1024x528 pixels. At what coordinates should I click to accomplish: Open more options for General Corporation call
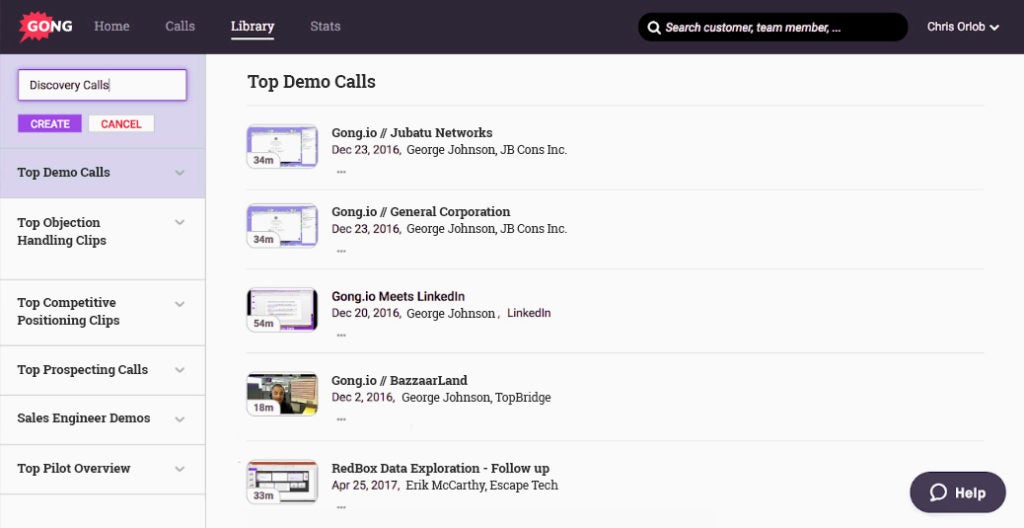click(x=341, y=251)
